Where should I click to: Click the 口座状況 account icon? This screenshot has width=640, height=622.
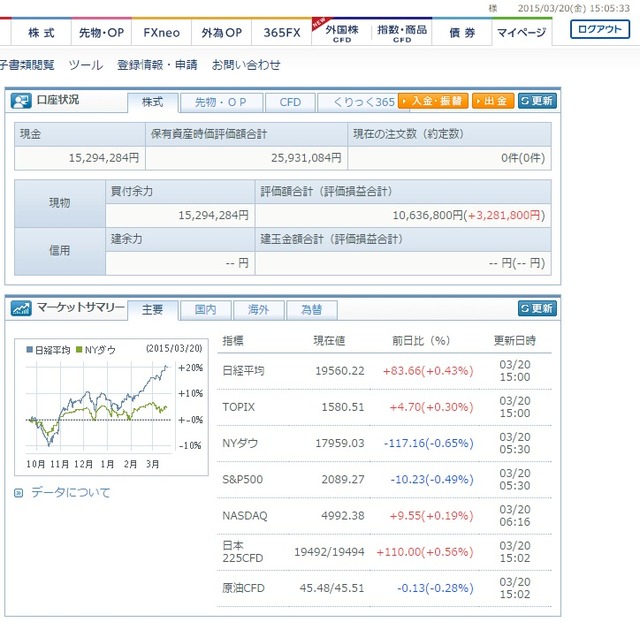tap(21, 100)
